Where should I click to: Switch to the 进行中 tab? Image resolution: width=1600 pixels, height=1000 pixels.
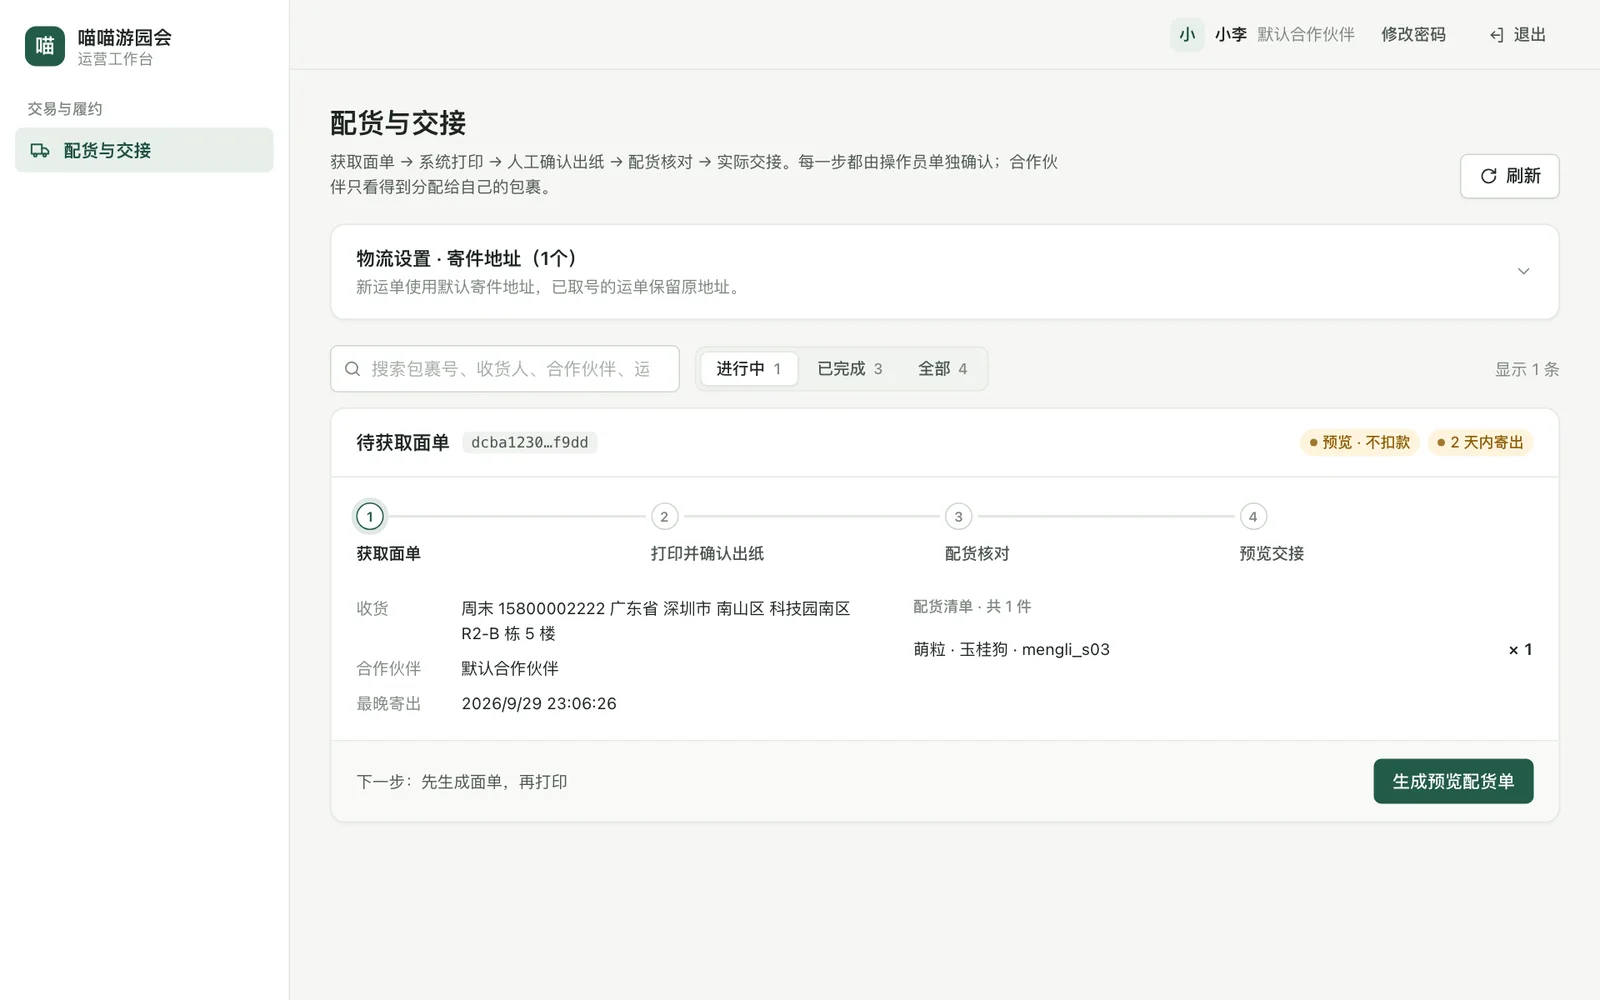tap(748, 369)
